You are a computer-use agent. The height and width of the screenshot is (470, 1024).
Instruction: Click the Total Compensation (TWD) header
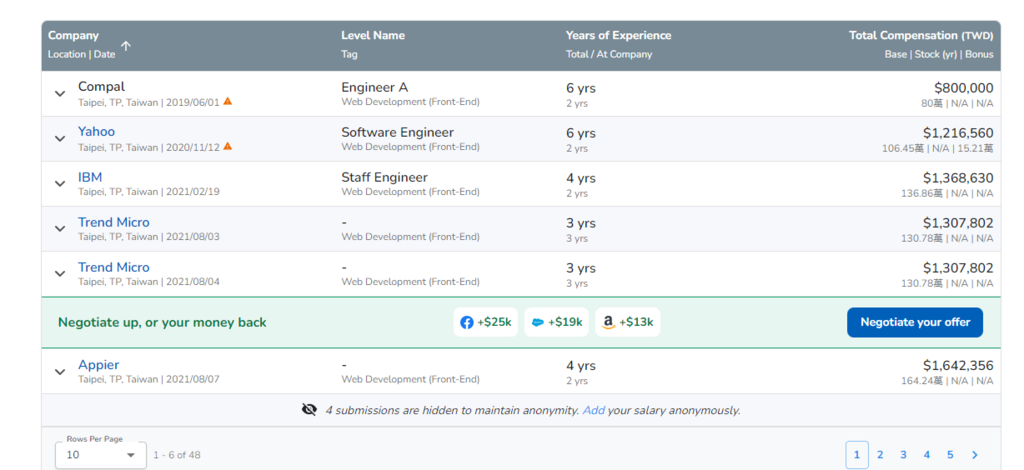(x=921, y=35)
